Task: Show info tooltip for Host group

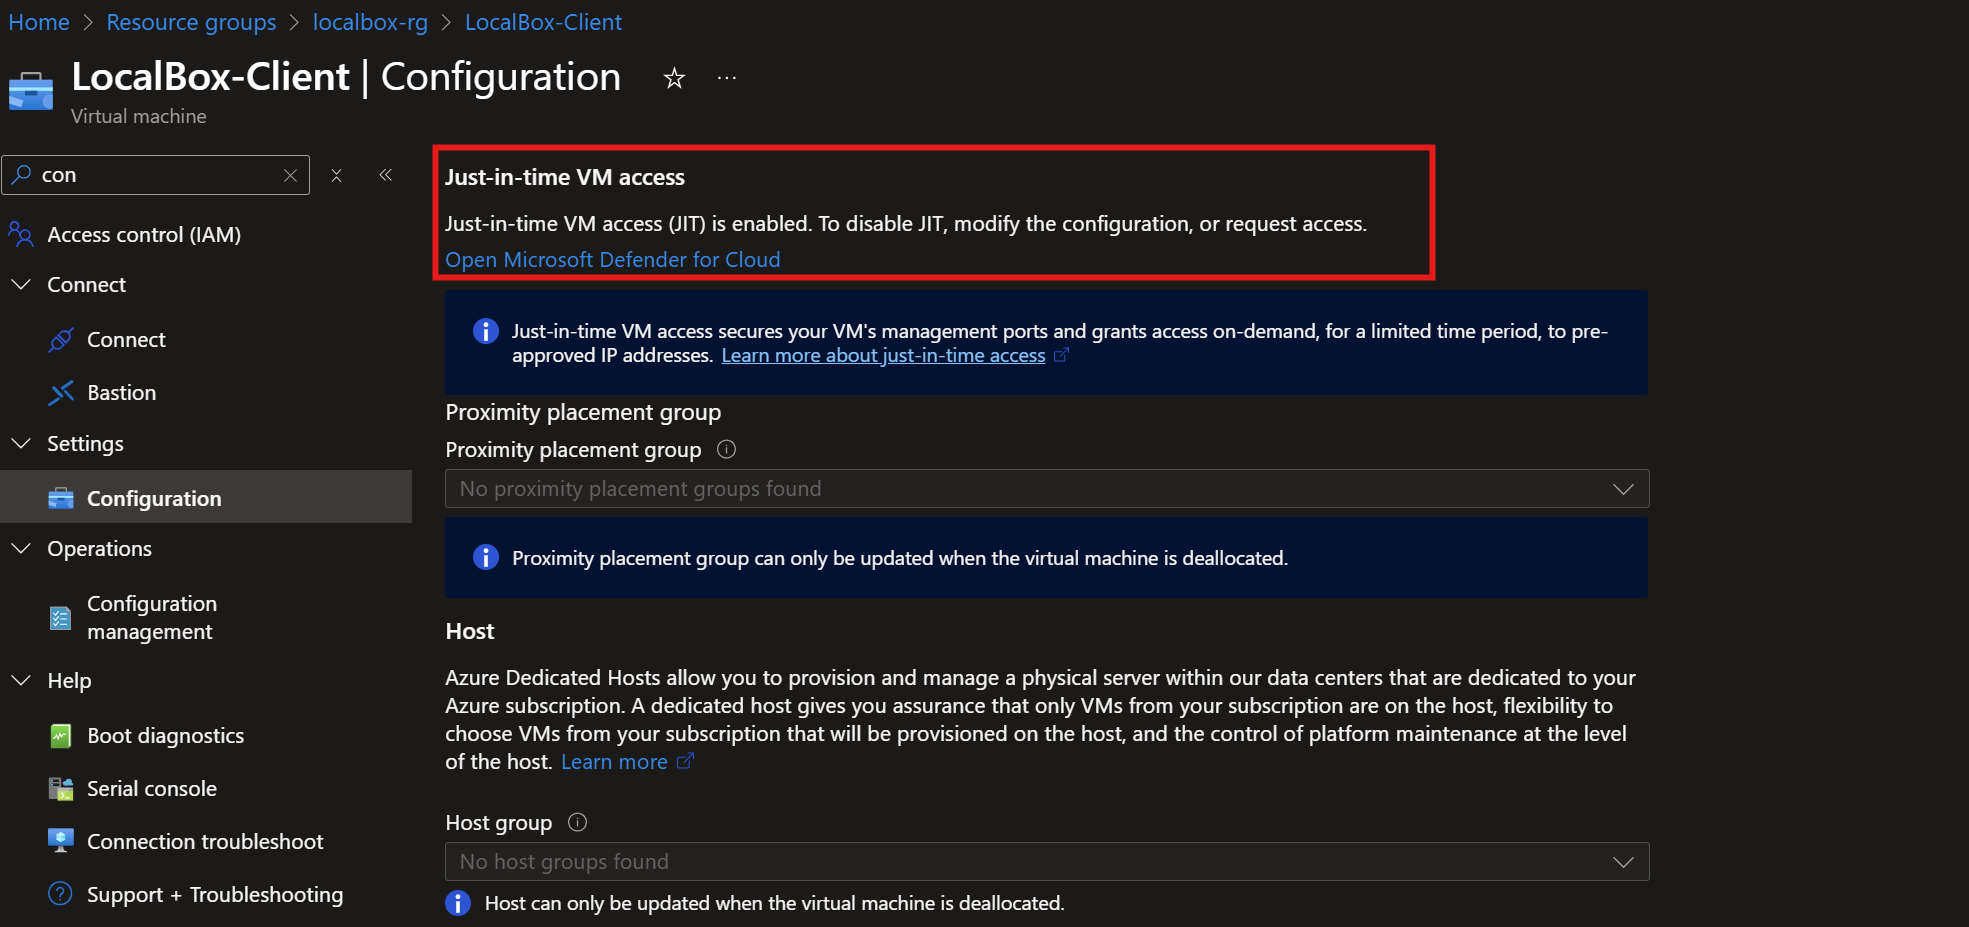Action: (577, 822)
